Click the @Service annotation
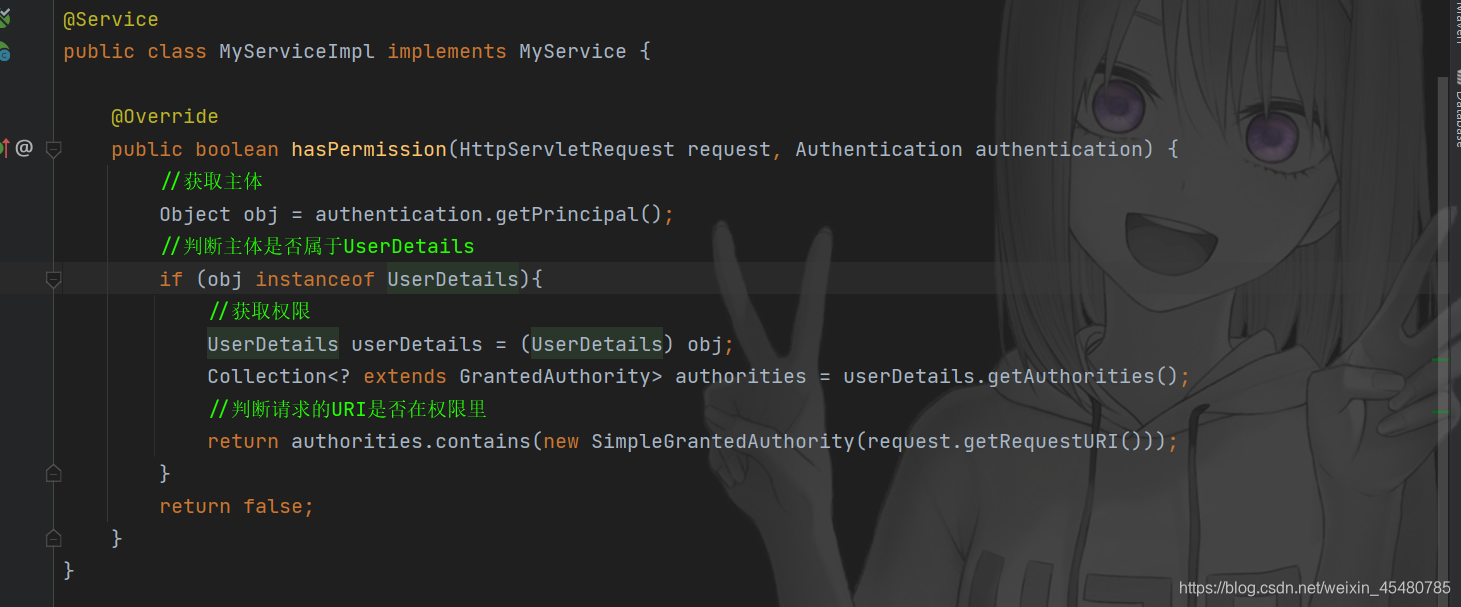Image resolution: width=1461 pixels, height=607 pixels. click(111, 19)
